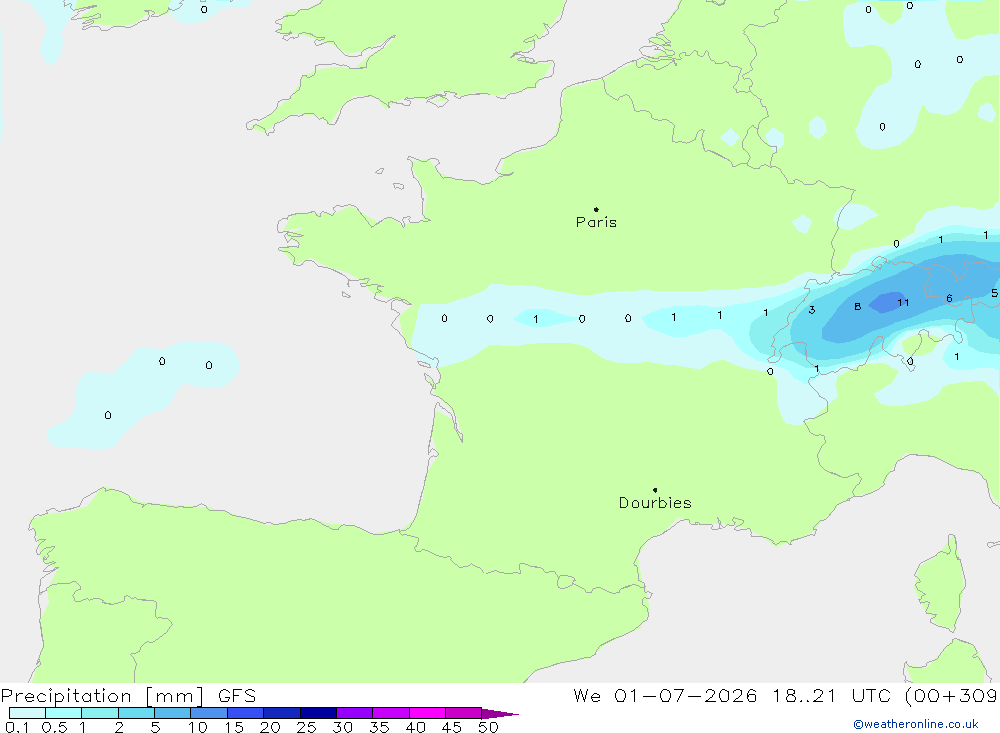1000x733 pixels.
Task: Click the legend swatch between 0.5 and 1
Action: 64,713
